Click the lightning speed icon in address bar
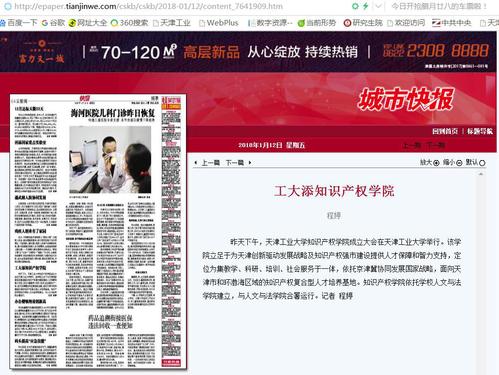The height and width of the screenshot is (375, 499). [365, 6]
